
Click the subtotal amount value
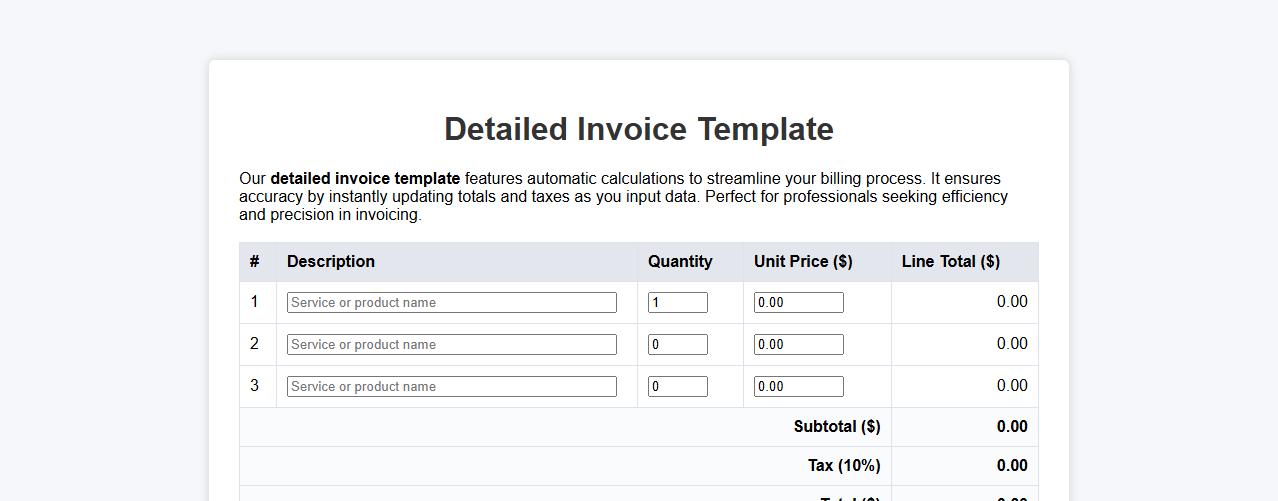pos(1012,427)
